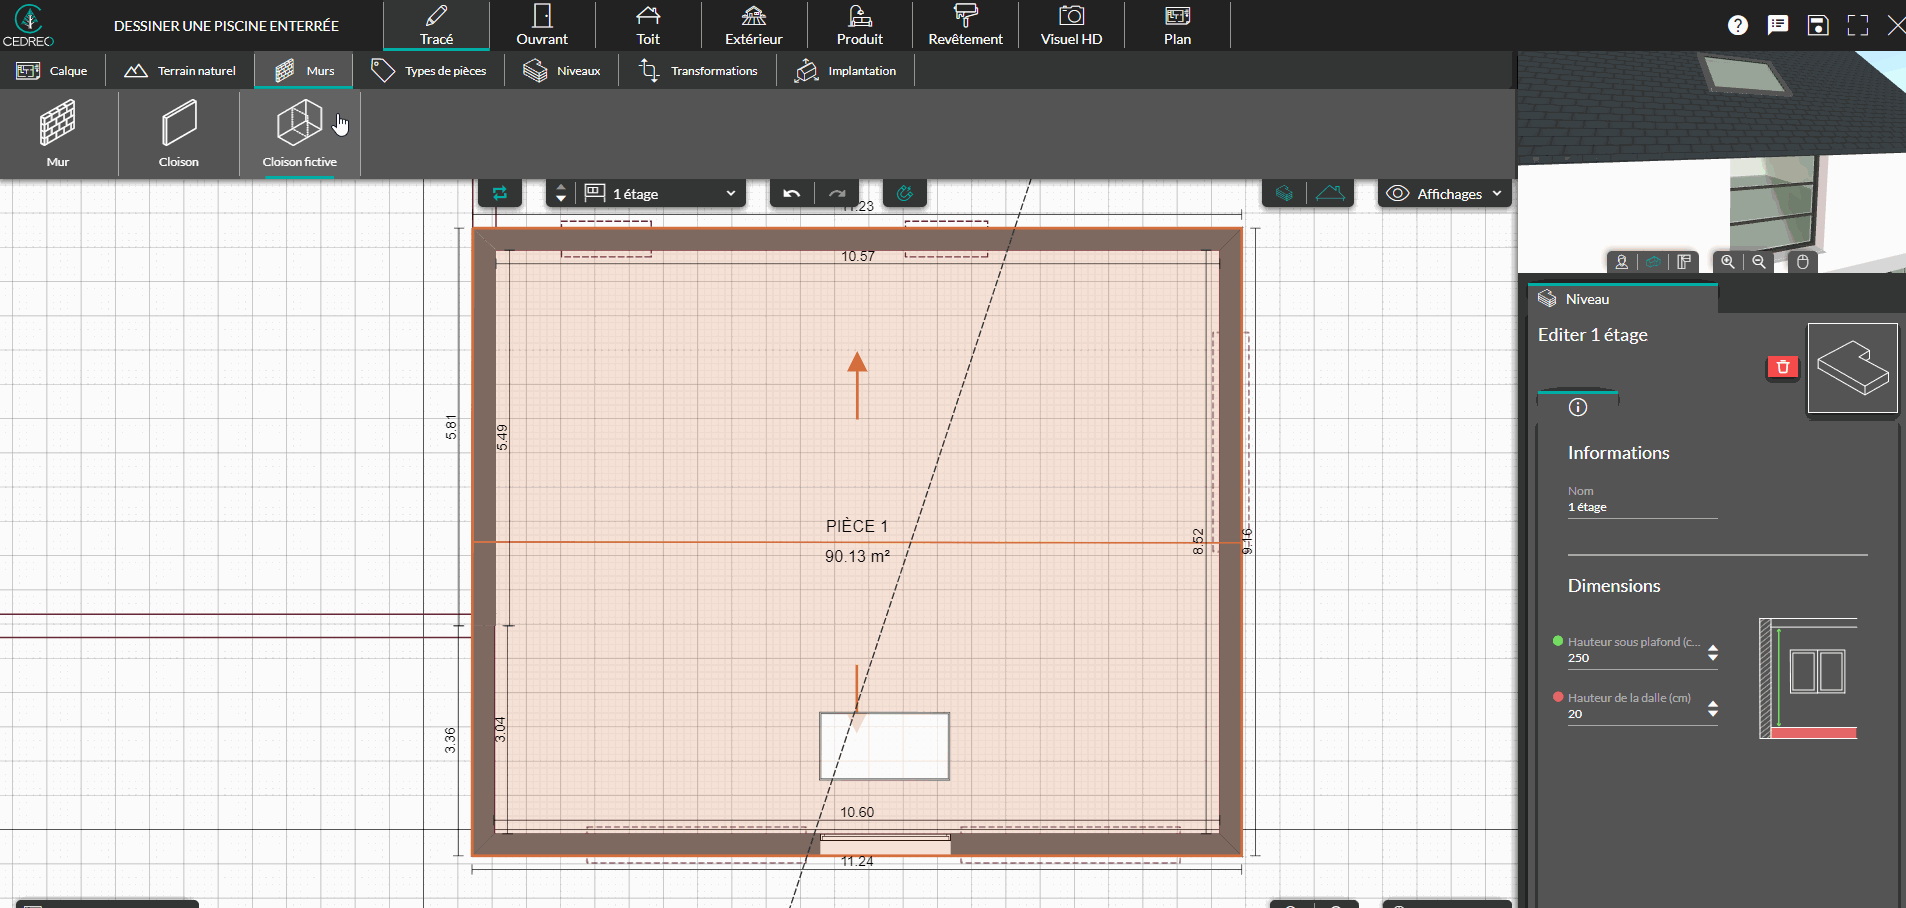Delete the current level with the trash icon
This screenshot has width=1906, height=908.
click(x=1783, y=367)
